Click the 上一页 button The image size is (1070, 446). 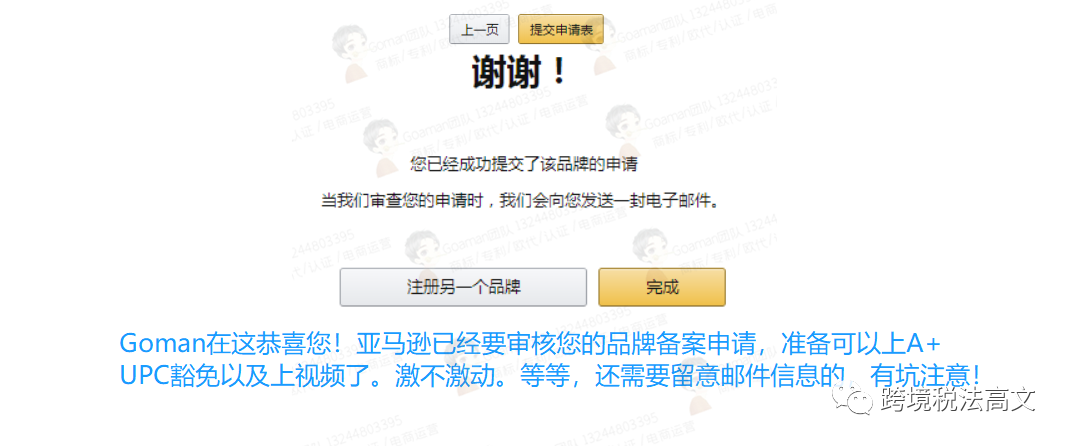point(479,30)
